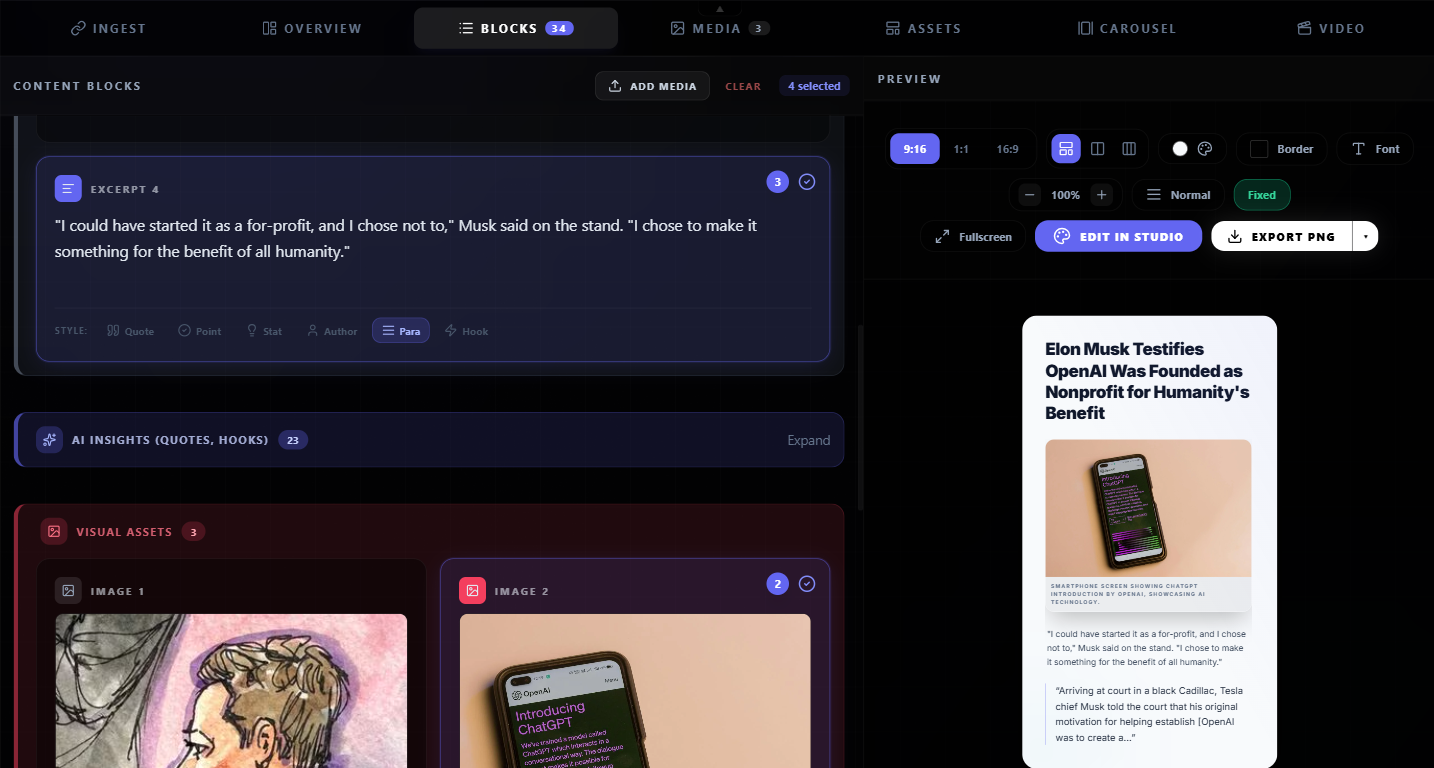
Task: Choose the 9:16 aspect ratio
Action: pyautogui.click(x=915, y=149)
